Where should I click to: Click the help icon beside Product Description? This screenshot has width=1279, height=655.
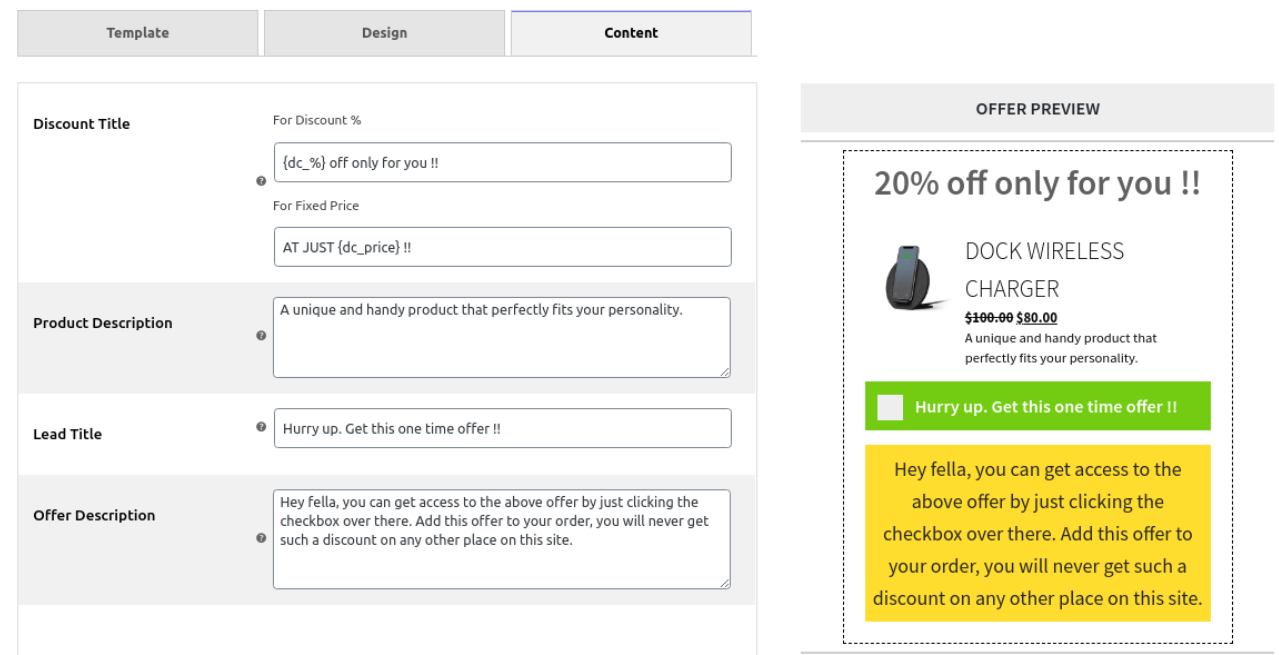(x=261, y=336)
